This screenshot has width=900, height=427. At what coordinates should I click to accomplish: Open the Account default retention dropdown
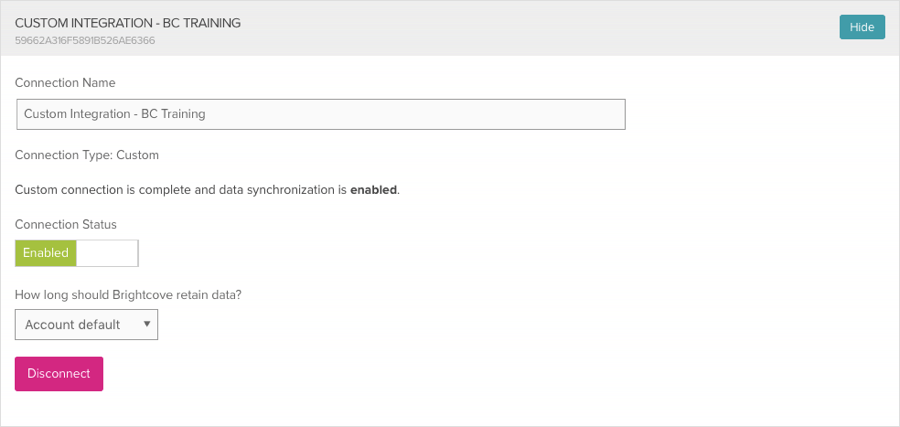click(86, 324)
